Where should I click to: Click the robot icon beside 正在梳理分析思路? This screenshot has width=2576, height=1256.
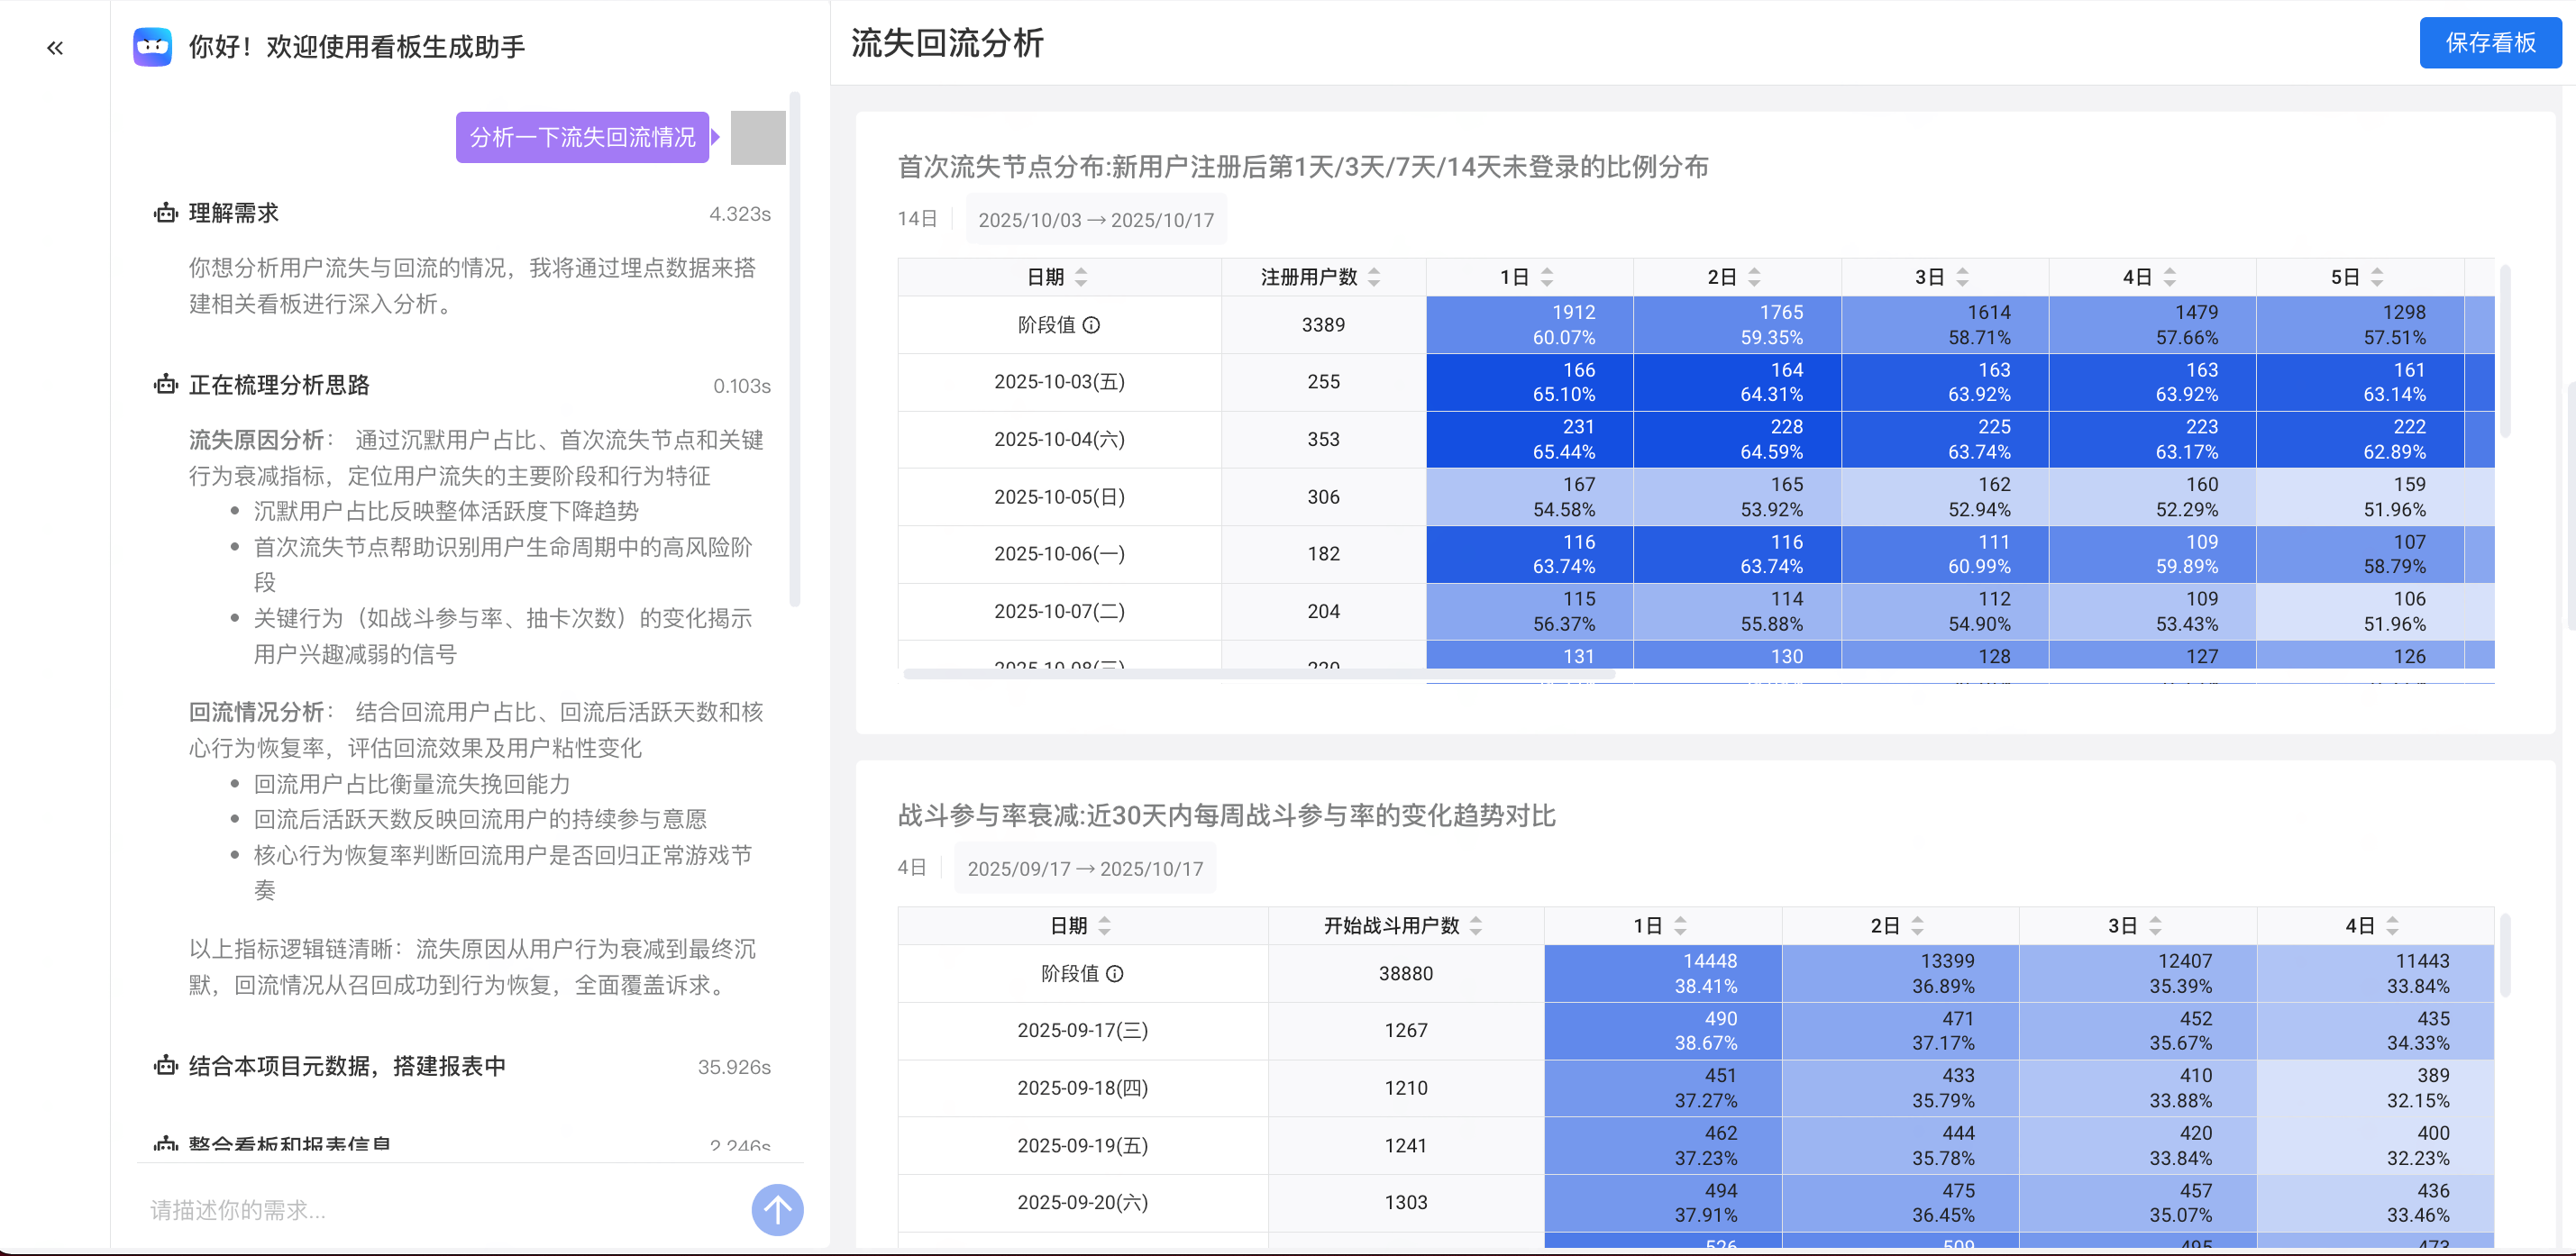165,384
